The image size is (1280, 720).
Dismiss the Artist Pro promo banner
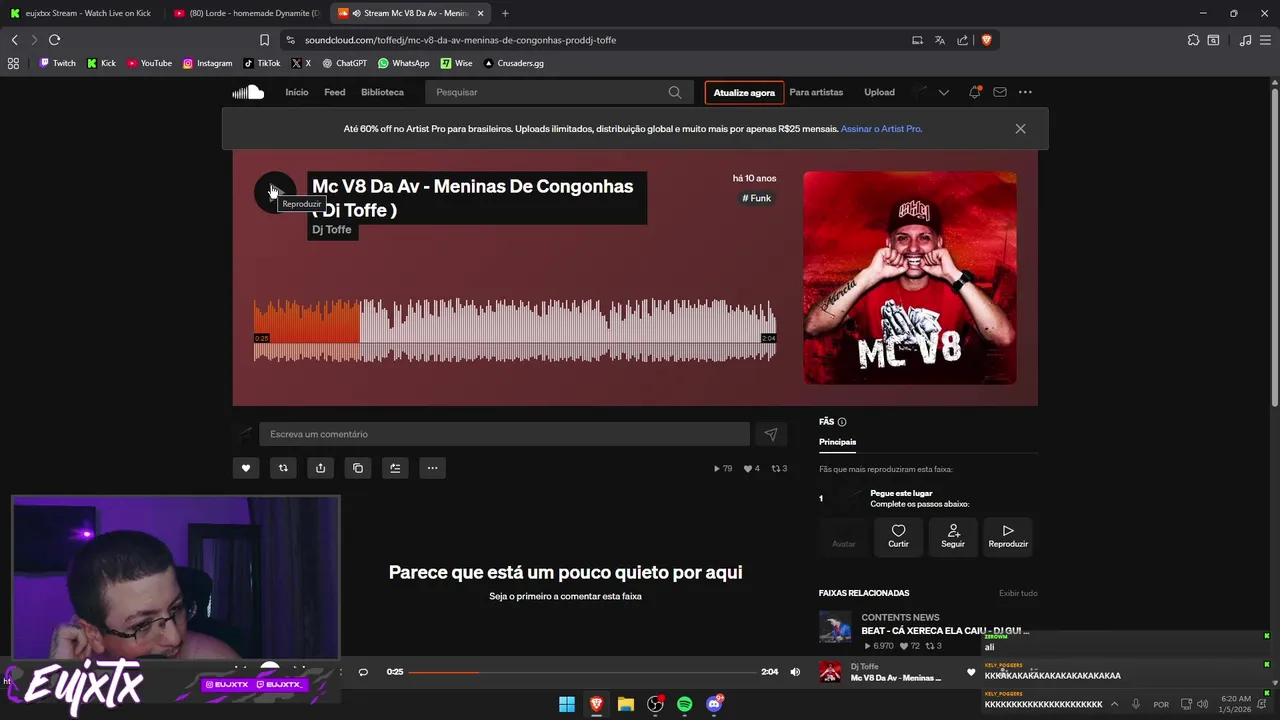[1020, 129]
